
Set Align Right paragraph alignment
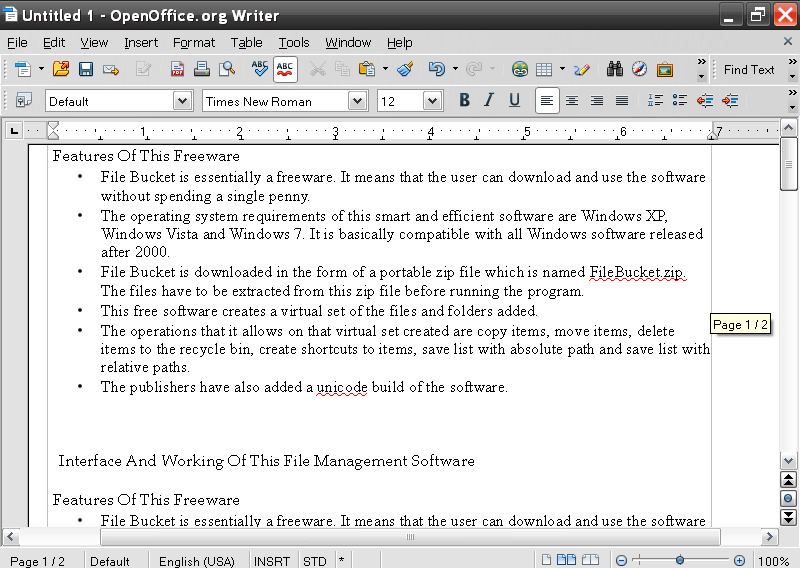point(597,101)
